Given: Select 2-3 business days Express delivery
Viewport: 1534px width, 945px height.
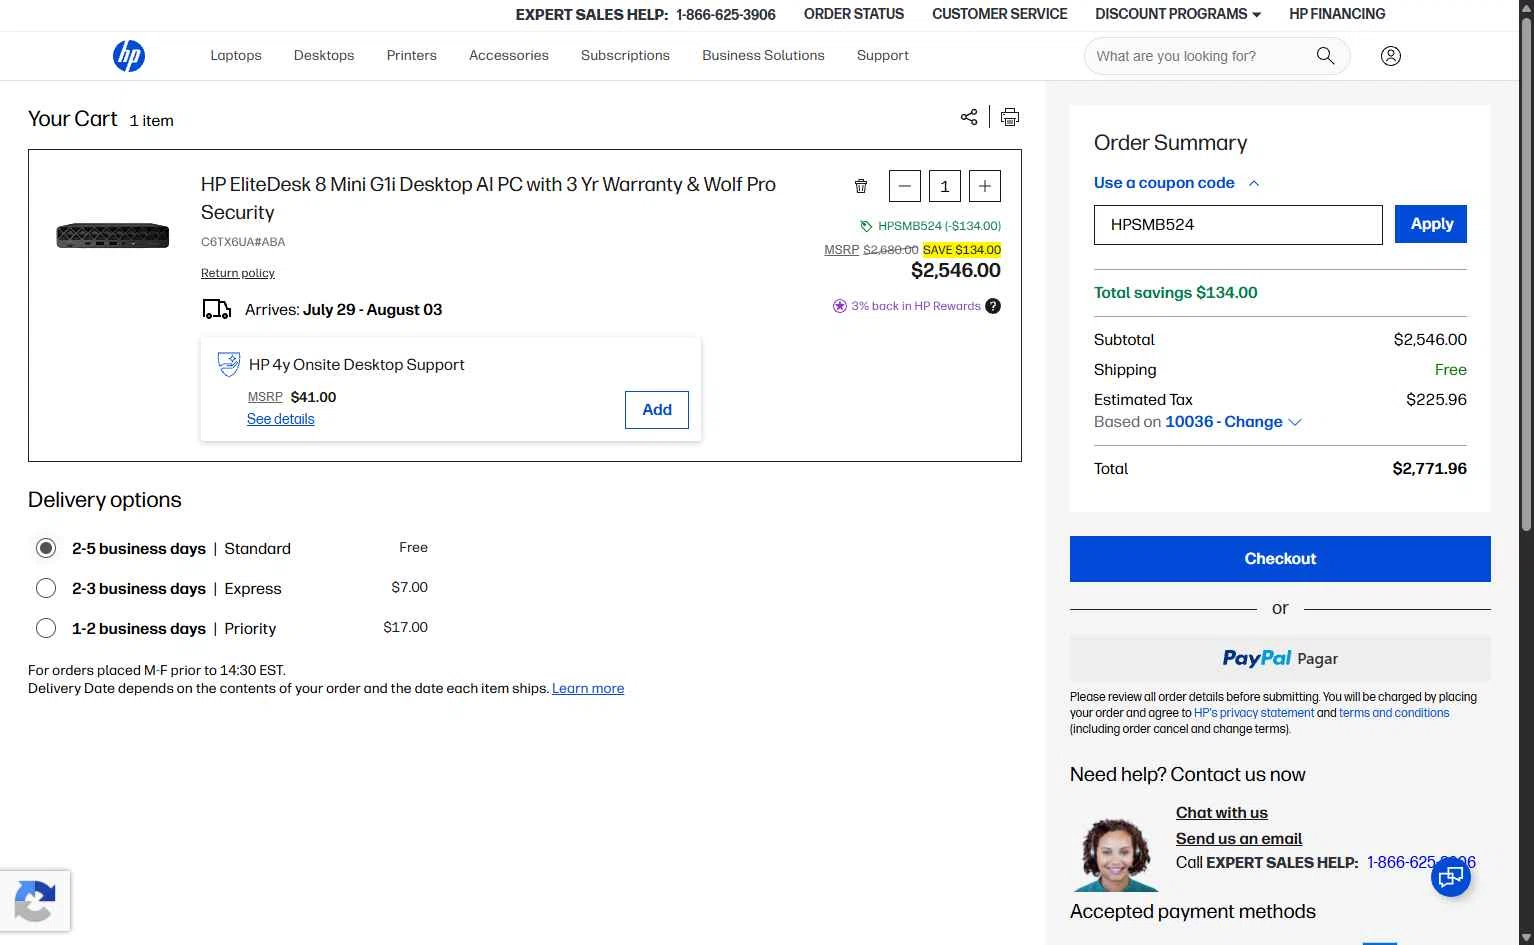Looking at the screenshot, I should pos(46,588).
